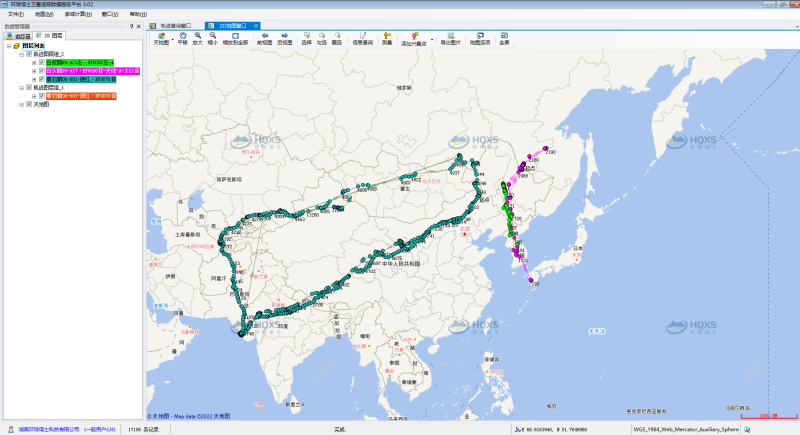This screenshot has height=435, width=800.
Task: Uncheck the magenta track layer checkbox
Action: [x=41, y=71]
